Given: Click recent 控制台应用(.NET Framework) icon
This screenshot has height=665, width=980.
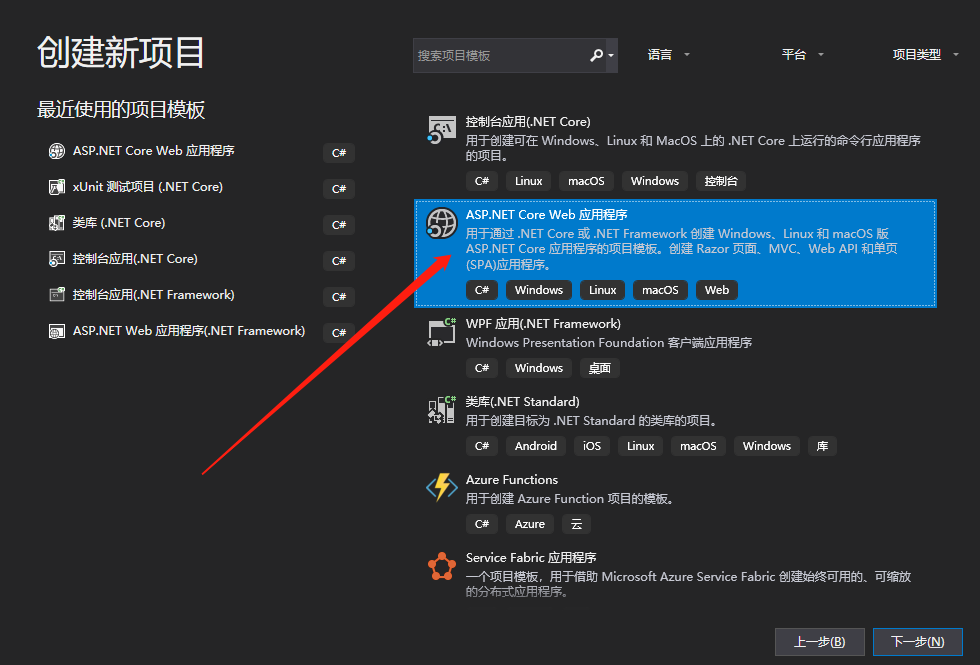Looking at the screenshot, I should pyautogui.click(x=57, y=294).
